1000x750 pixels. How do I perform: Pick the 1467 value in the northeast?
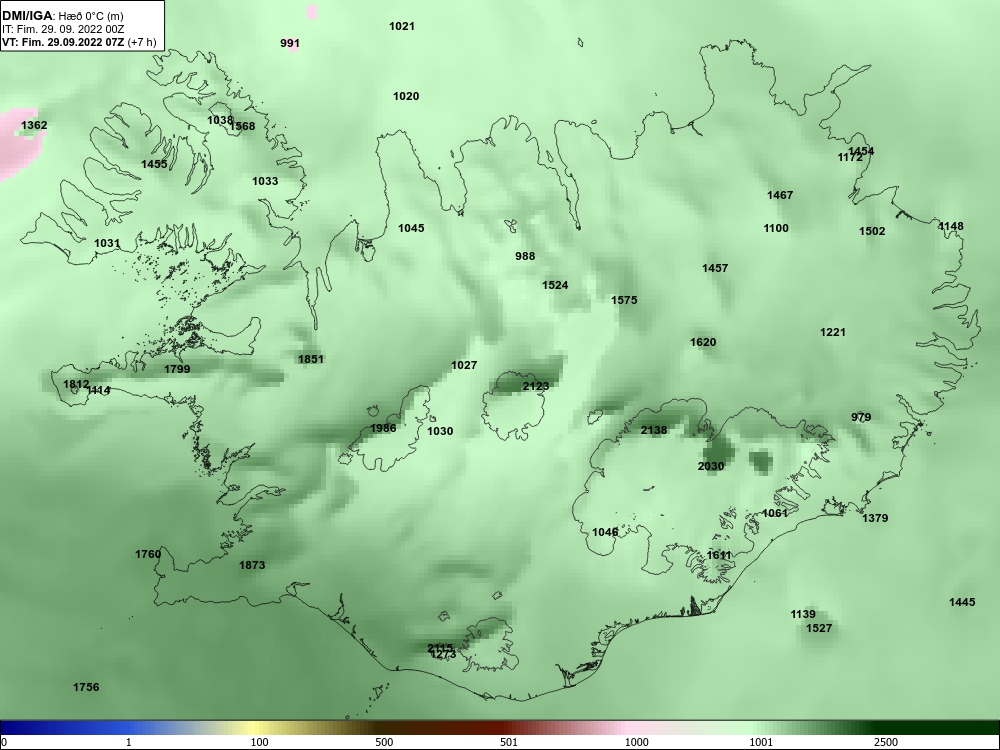coord(780,195)
